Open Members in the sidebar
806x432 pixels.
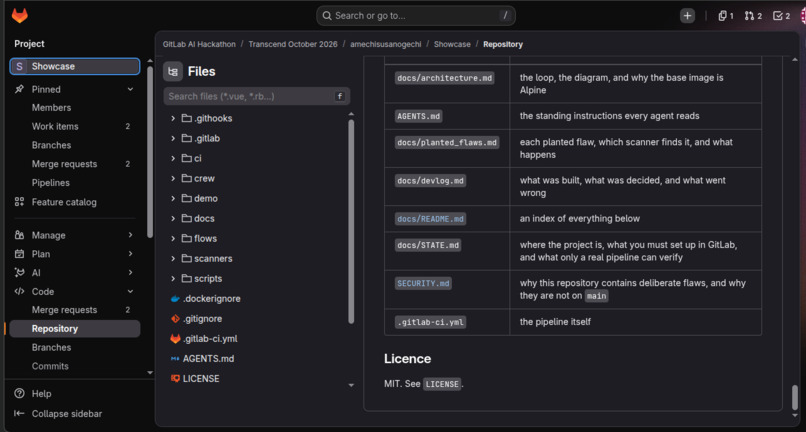pyautogui.click(x=75, y=107)
